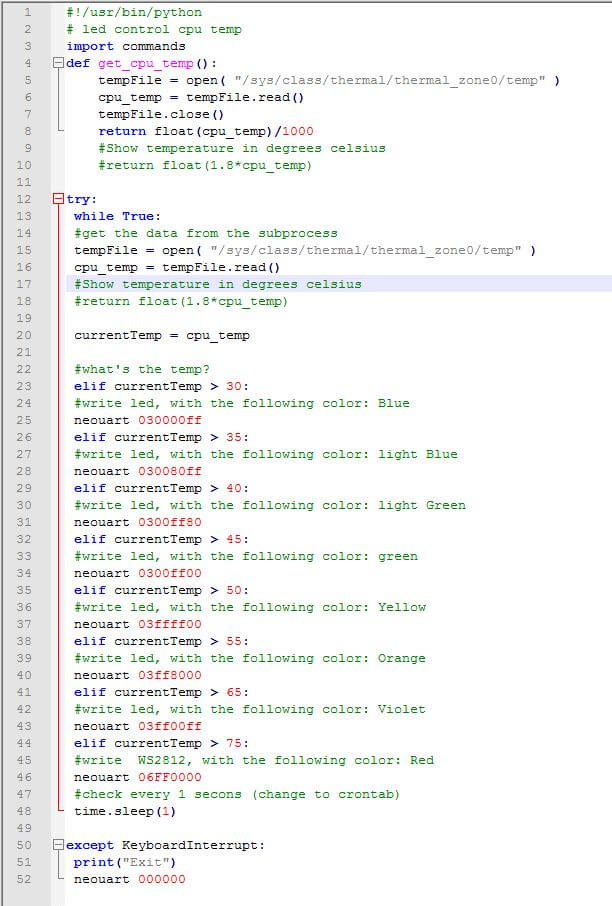Click 'cpu_temp = tempFile.read()' on line 16

tap(177, 268)
